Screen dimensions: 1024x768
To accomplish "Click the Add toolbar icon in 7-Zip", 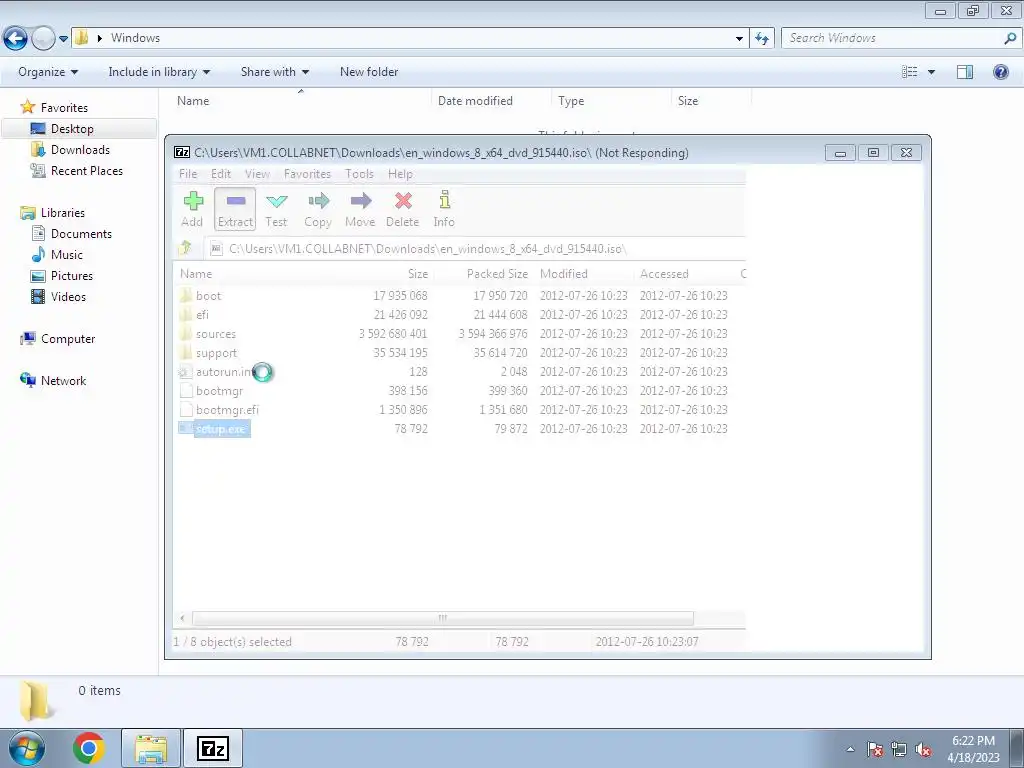I will tap(193, 209).
